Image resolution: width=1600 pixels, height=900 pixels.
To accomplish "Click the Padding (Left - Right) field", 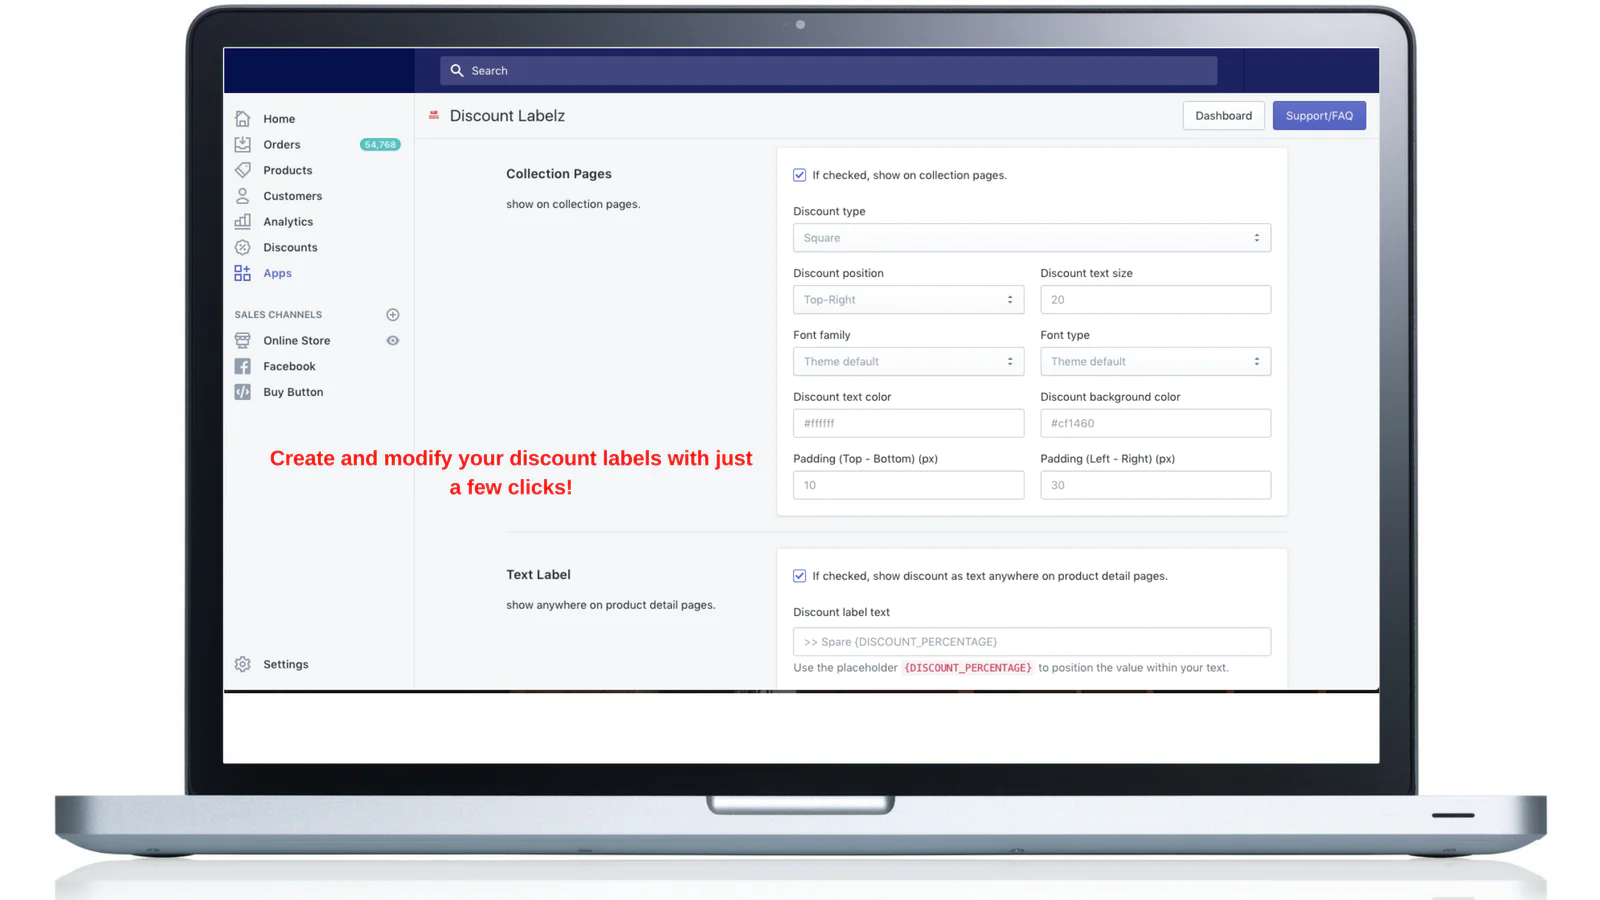I will tap(1155, 485).
